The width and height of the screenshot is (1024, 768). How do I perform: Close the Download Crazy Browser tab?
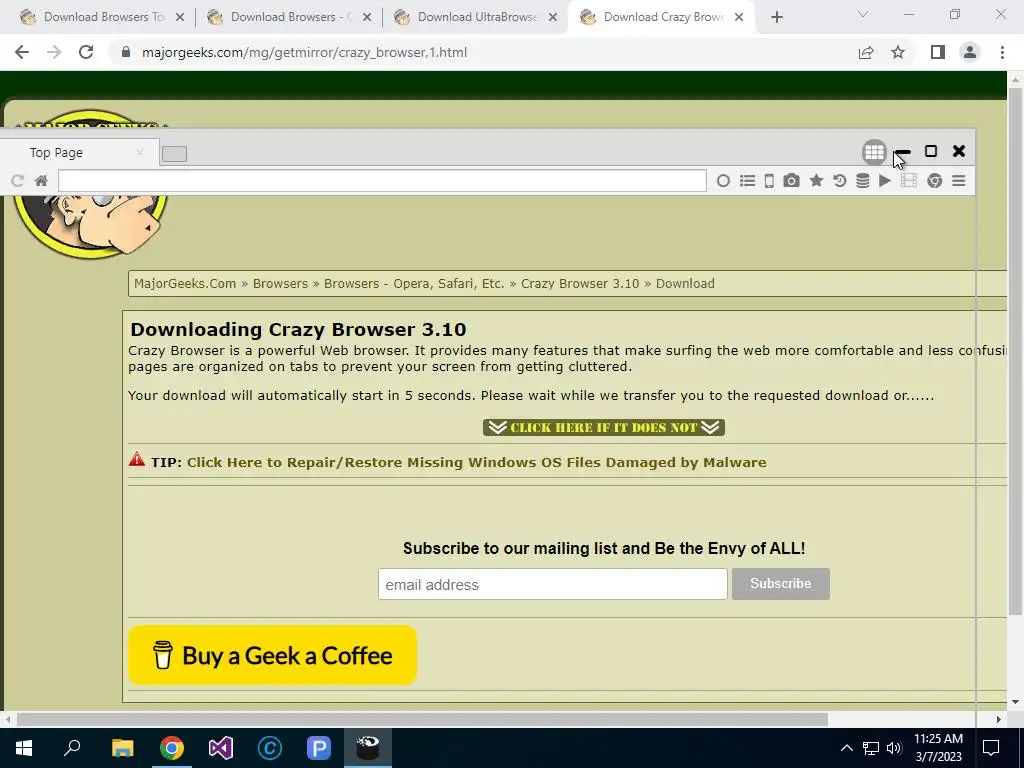coord(739,17)
